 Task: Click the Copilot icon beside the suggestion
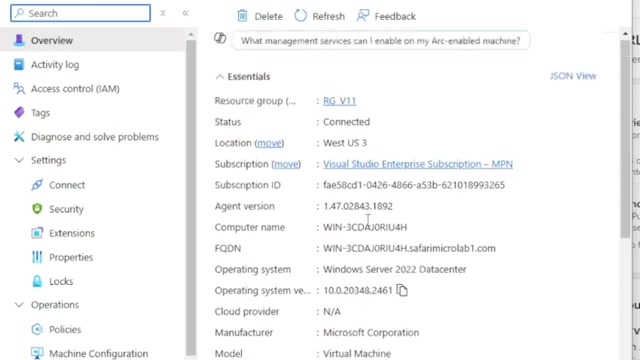[x=220, y=38]
